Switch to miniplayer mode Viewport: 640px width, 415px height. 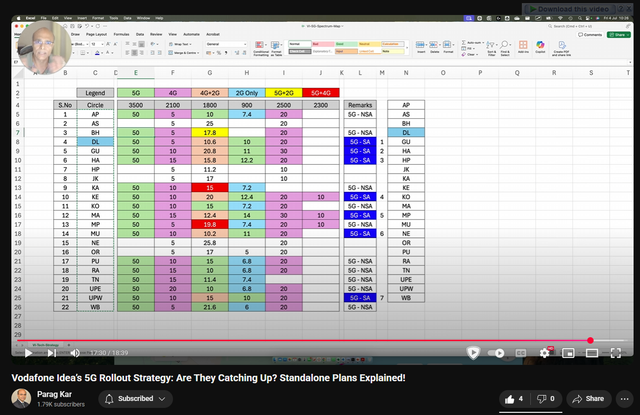[568, 353]
